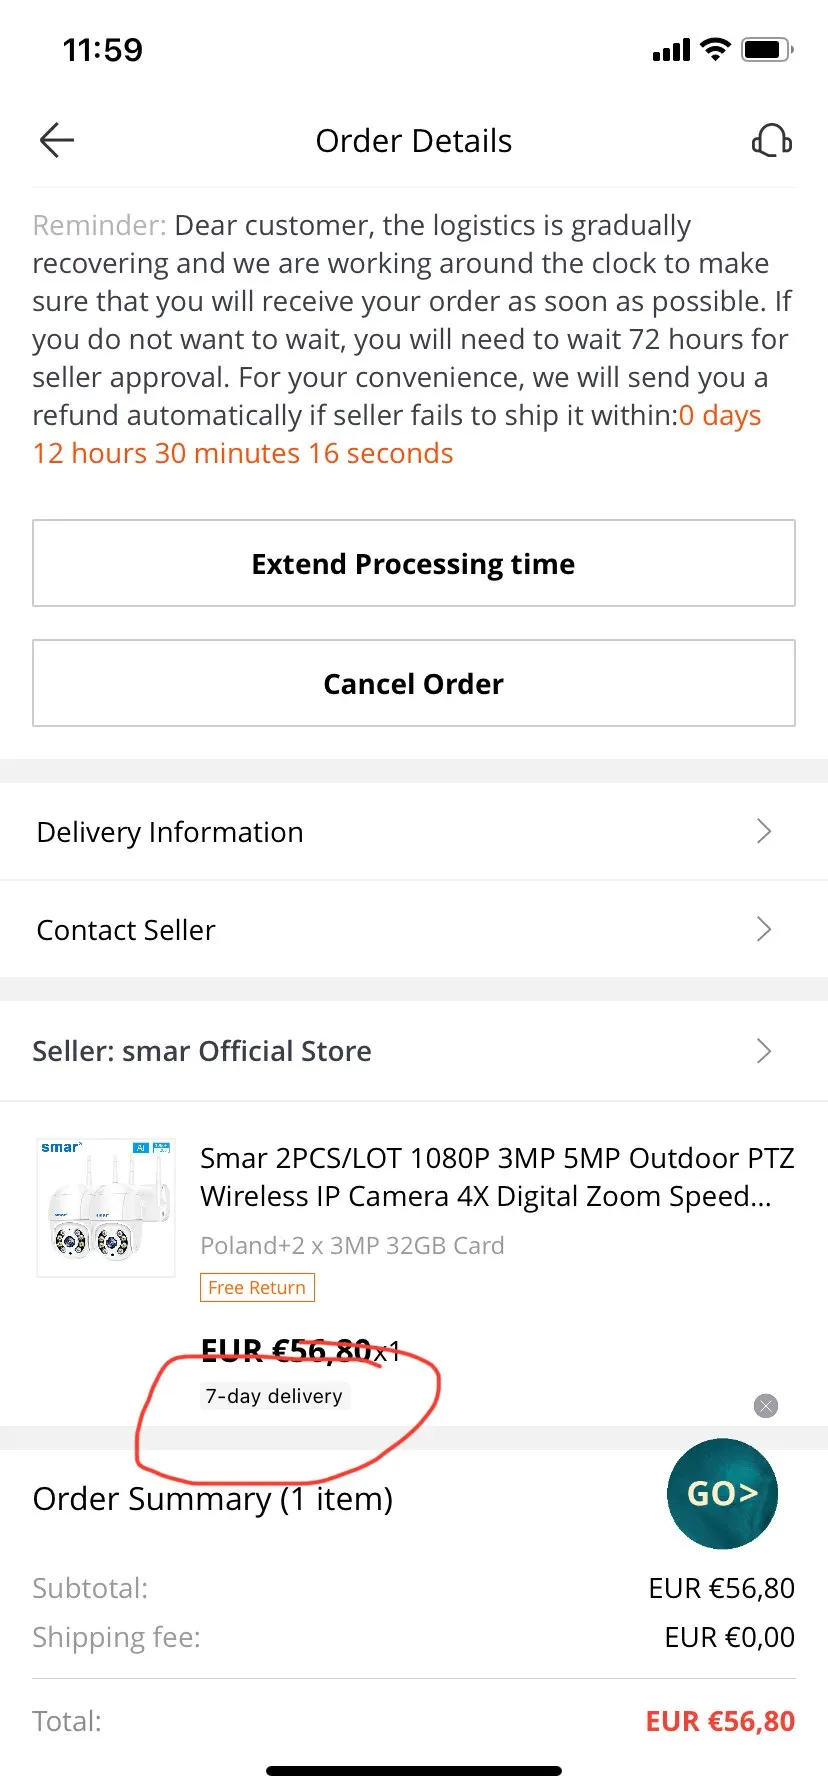Tap the home indicator bar at bottom
Viewport: 828px width, 1792px height.
click(x=414, y=1771)
